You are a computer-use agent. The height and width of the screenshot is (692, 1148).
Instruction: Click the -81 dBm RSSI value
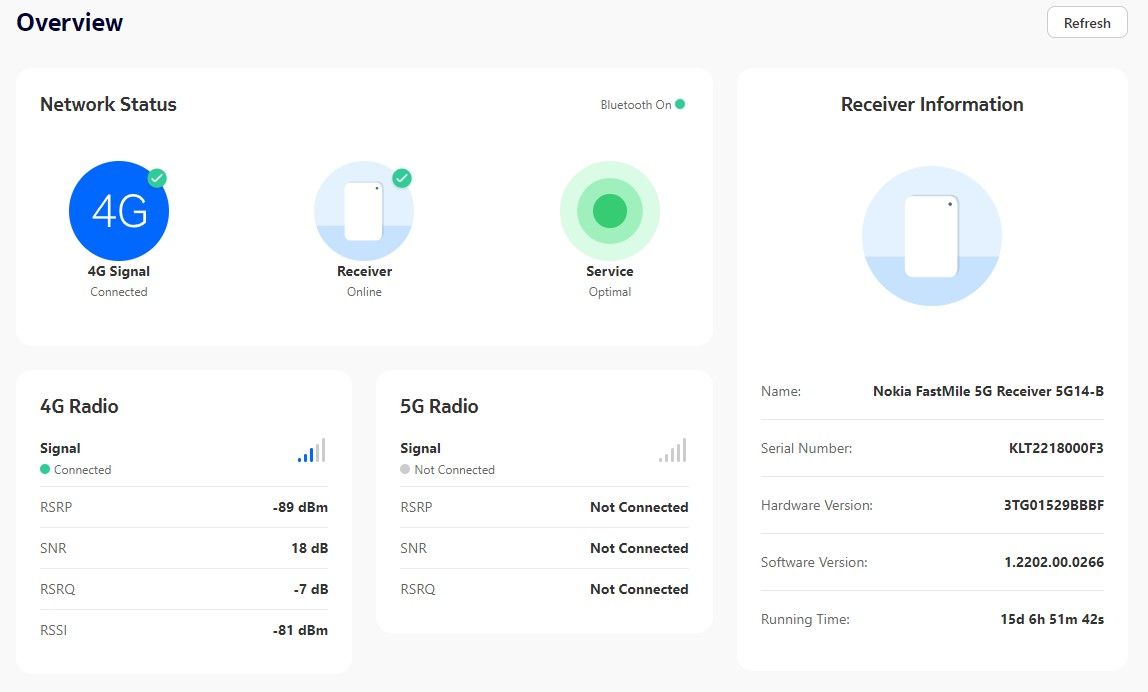300,630
